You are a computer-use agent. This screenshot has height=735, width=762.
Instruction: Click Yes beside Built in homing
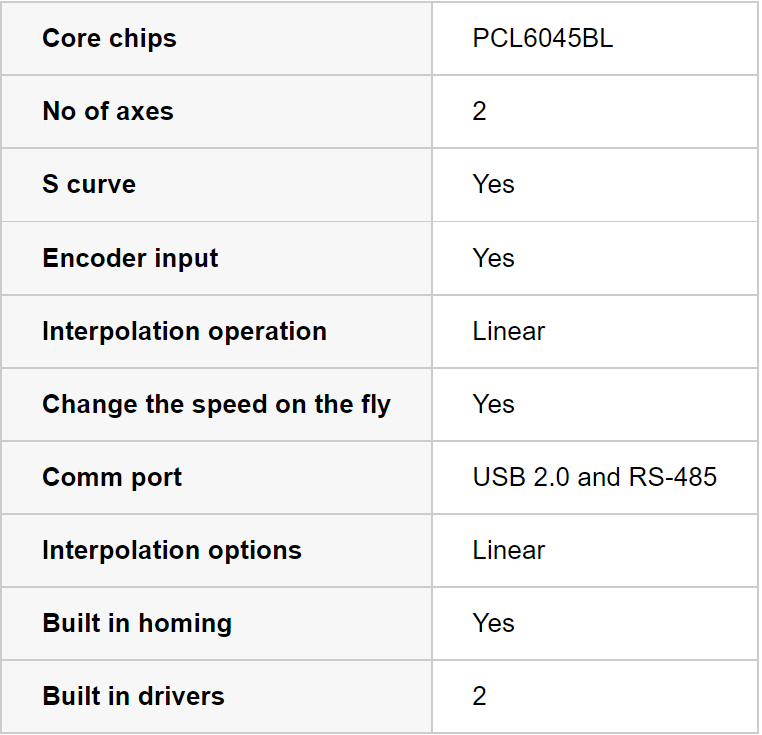494,623
